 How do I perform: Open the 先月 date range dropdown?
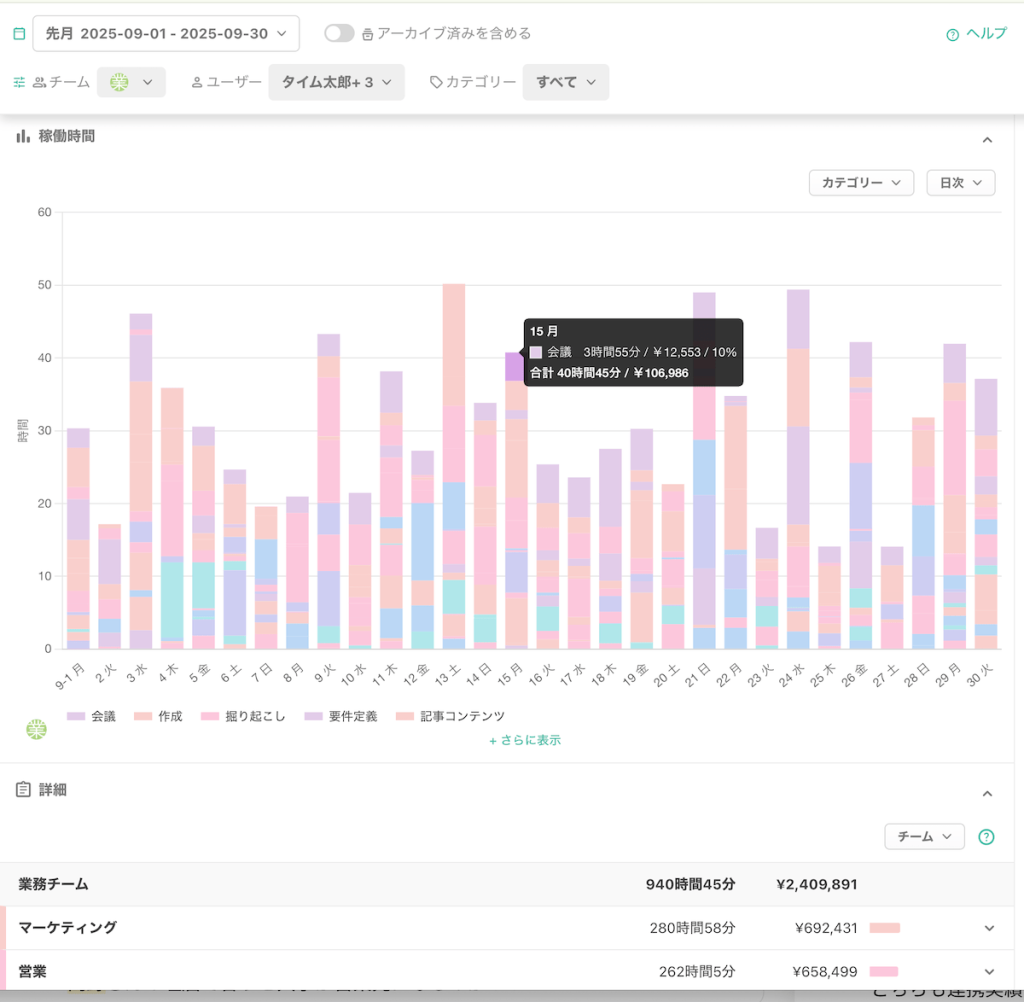point(166,33)
